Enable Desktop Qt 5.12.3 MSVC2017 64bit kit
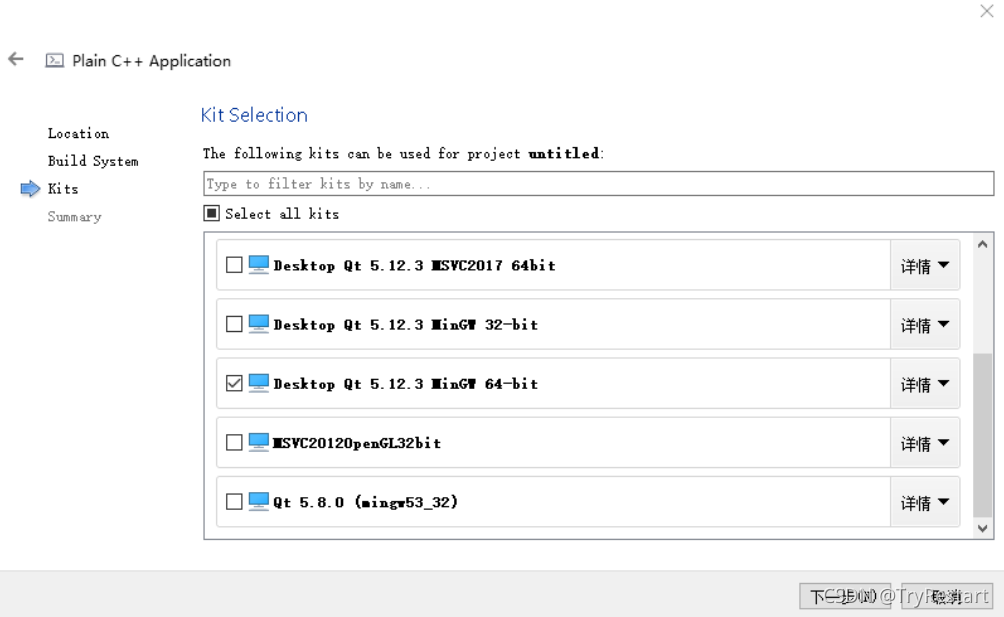Image resolution: width=1004 pixels, height=617 pixels. coord(234,265)
